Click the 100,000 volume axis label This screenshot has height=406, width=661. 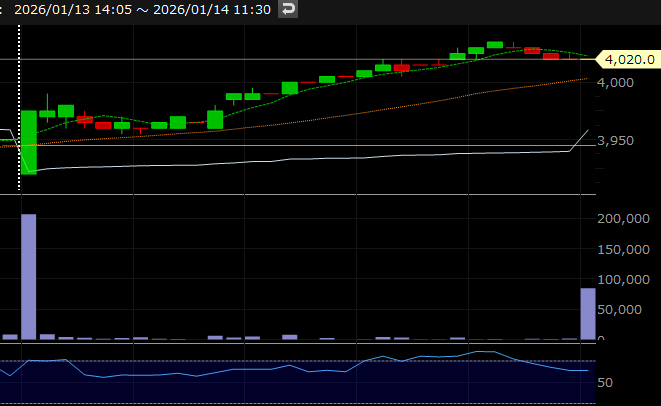(x=624, y=280)
